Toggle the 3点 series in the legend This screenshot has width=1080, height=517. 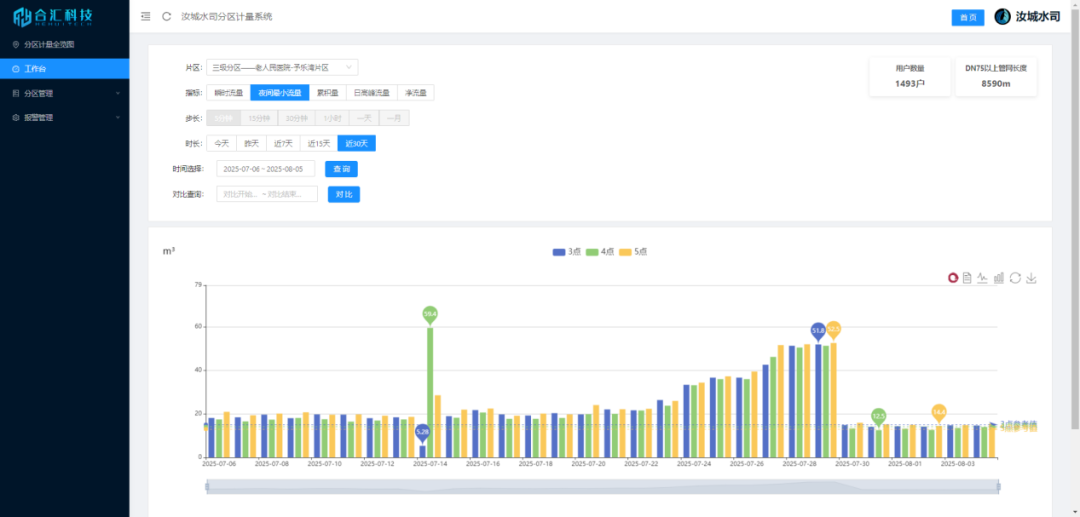click(x=567, y=252)
